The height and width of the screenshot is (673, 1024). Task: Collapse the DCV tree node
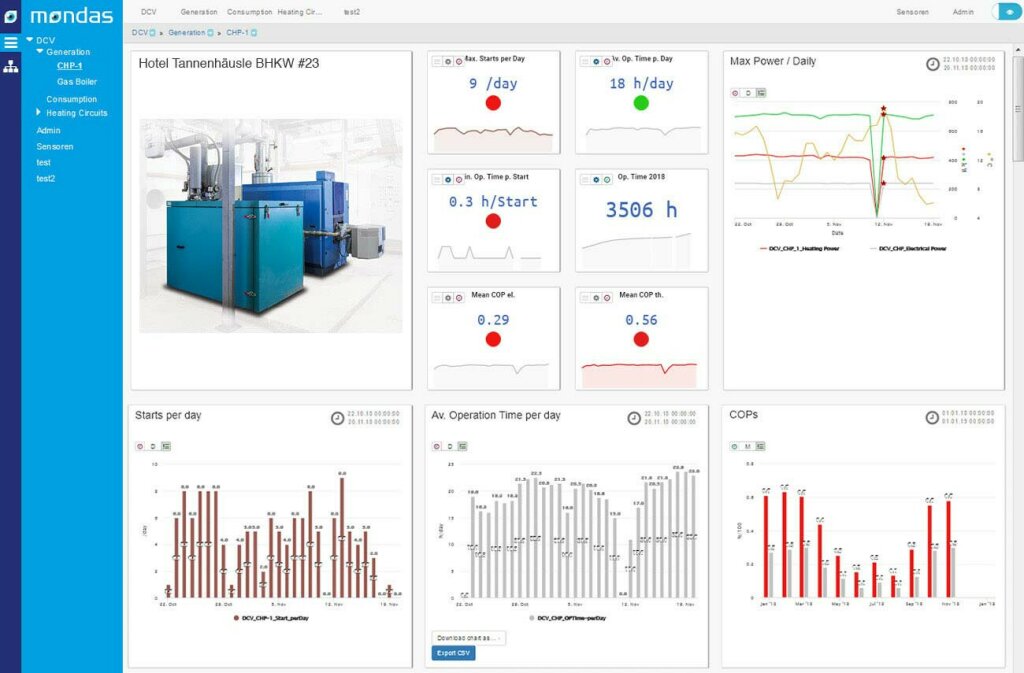29,40
